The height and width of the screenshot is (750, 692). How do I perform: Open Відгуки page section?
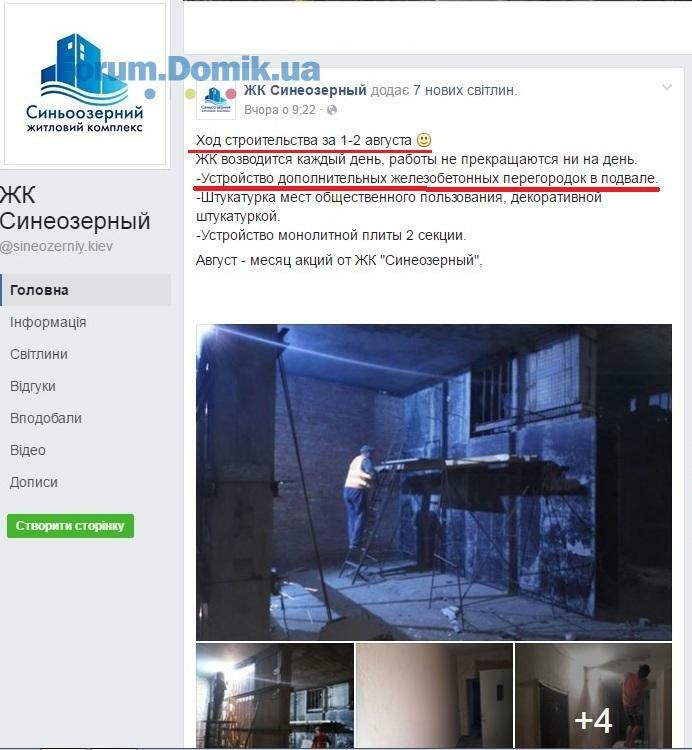click(33, 386)
